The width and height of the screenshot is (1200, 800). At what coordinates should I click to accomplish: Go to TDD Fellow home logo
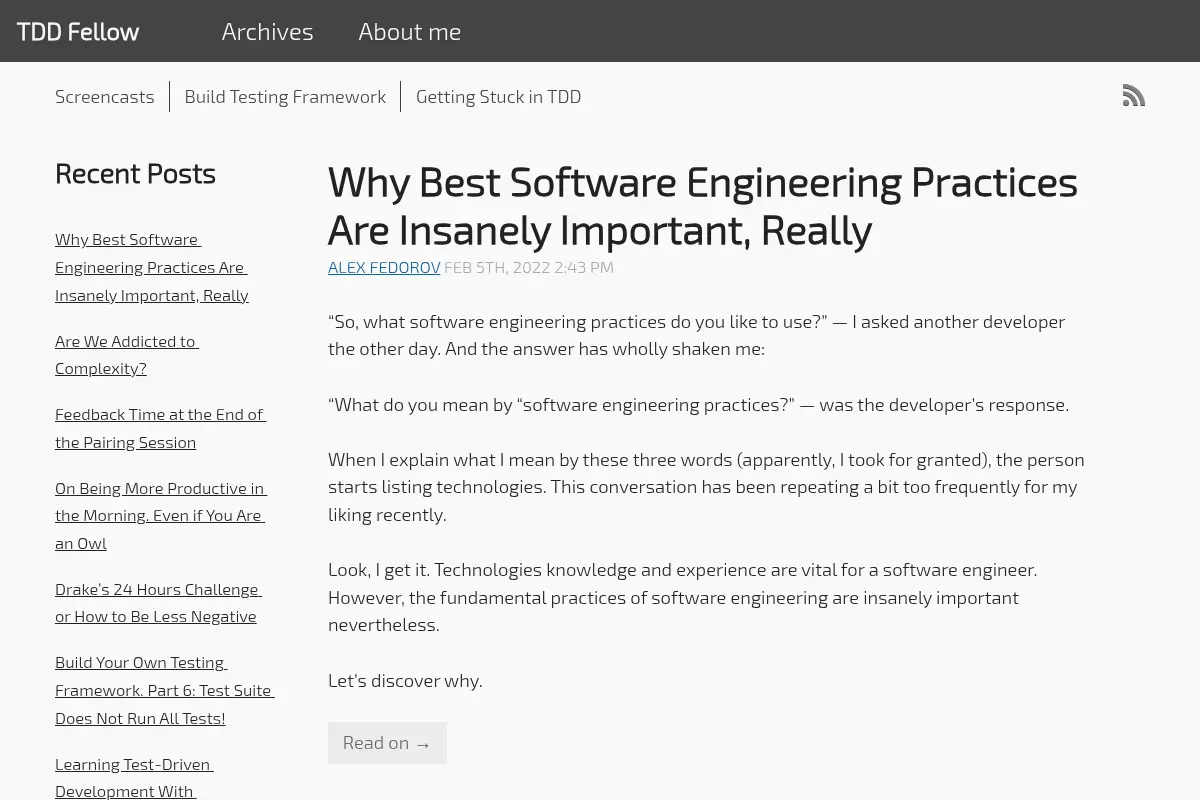click(78, 32)
